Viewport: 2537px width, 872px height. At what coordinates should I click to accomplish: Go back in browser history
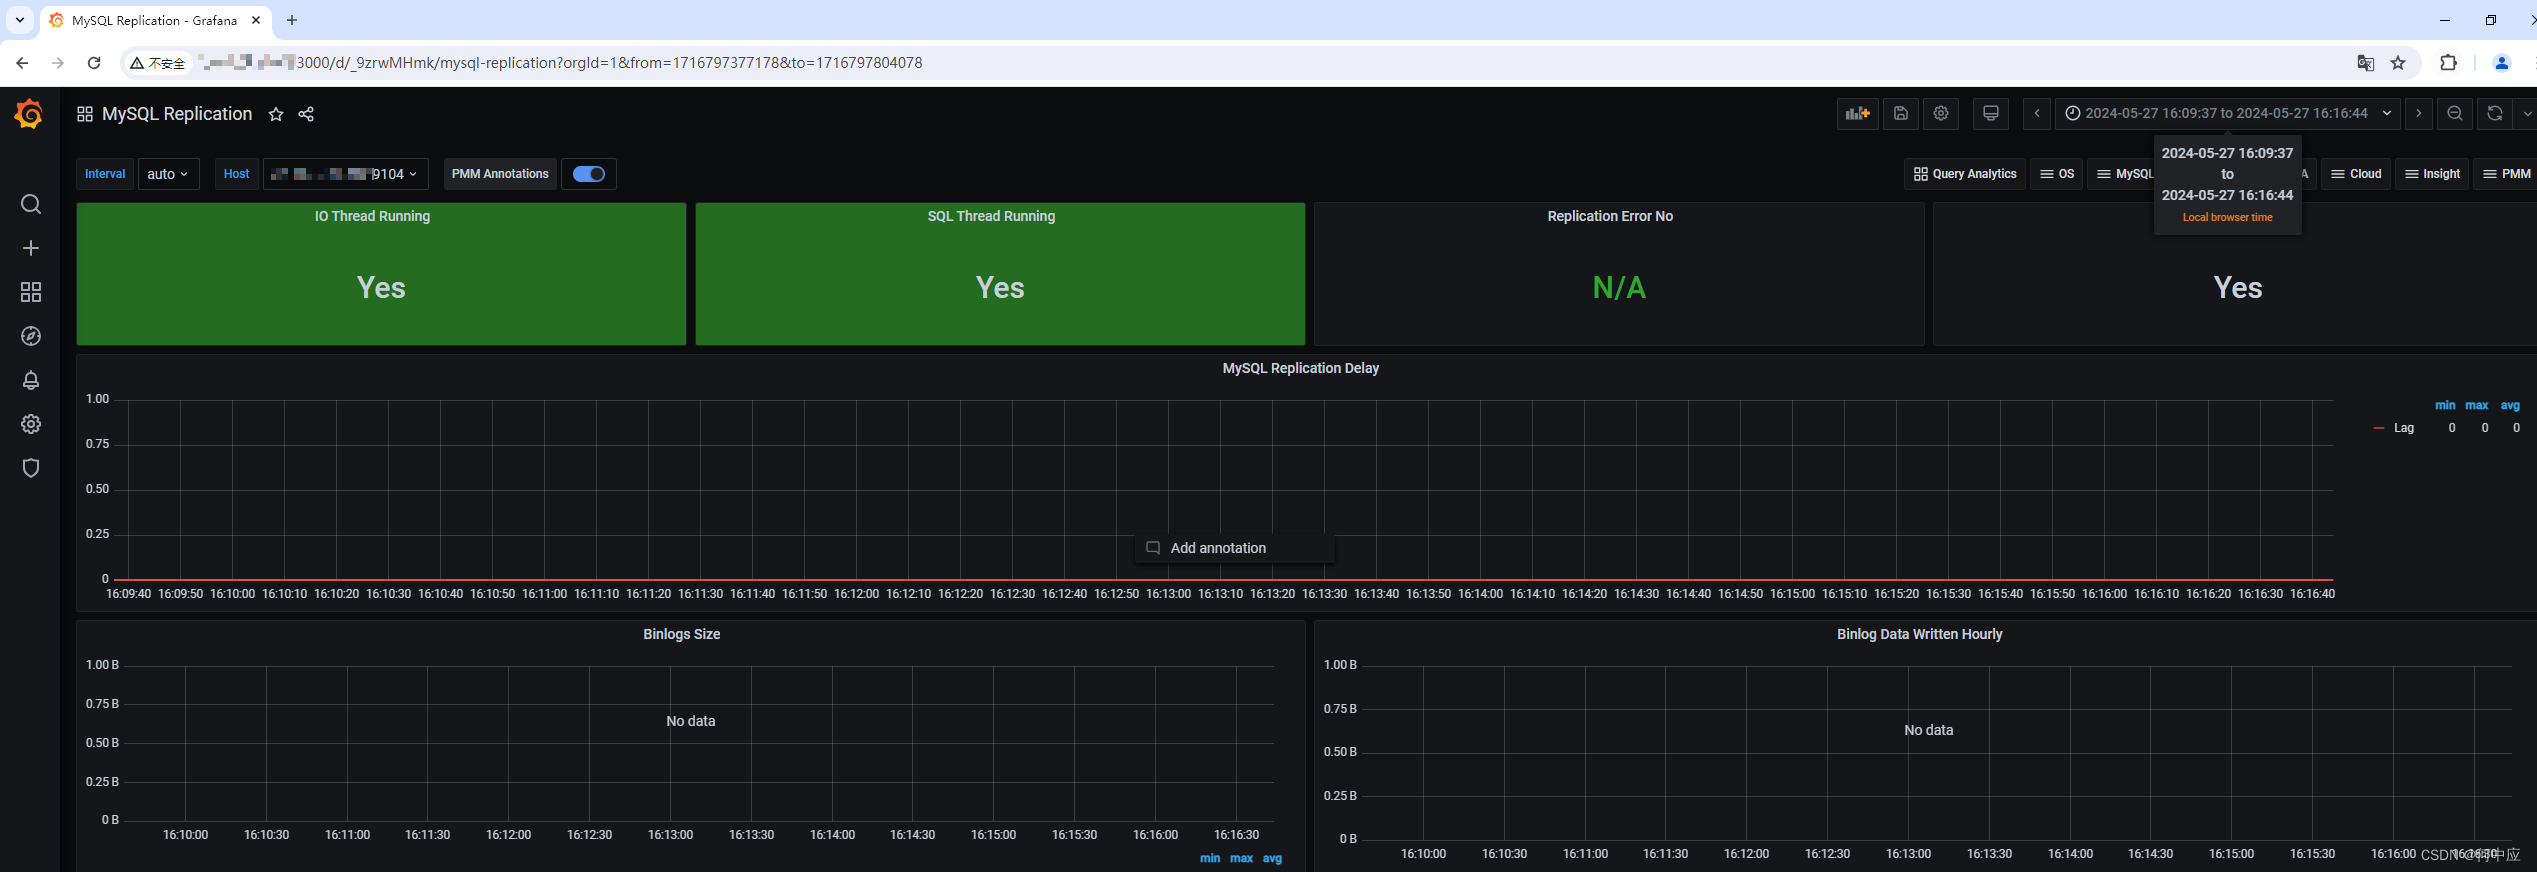pyautogui.click(x=22, y=62)
